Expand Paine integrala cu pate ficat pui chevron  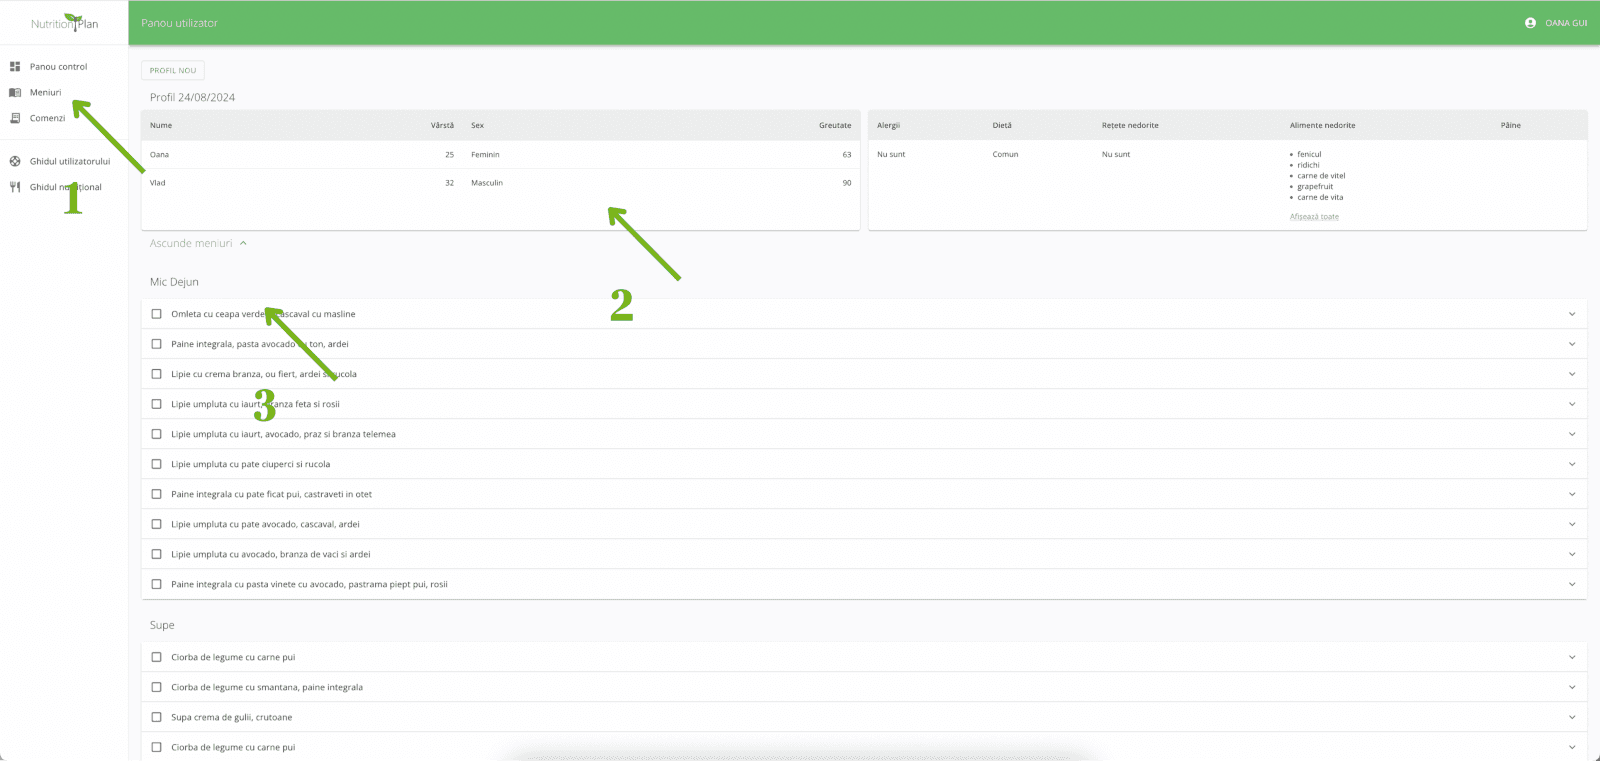click(x=1572, y=494)
